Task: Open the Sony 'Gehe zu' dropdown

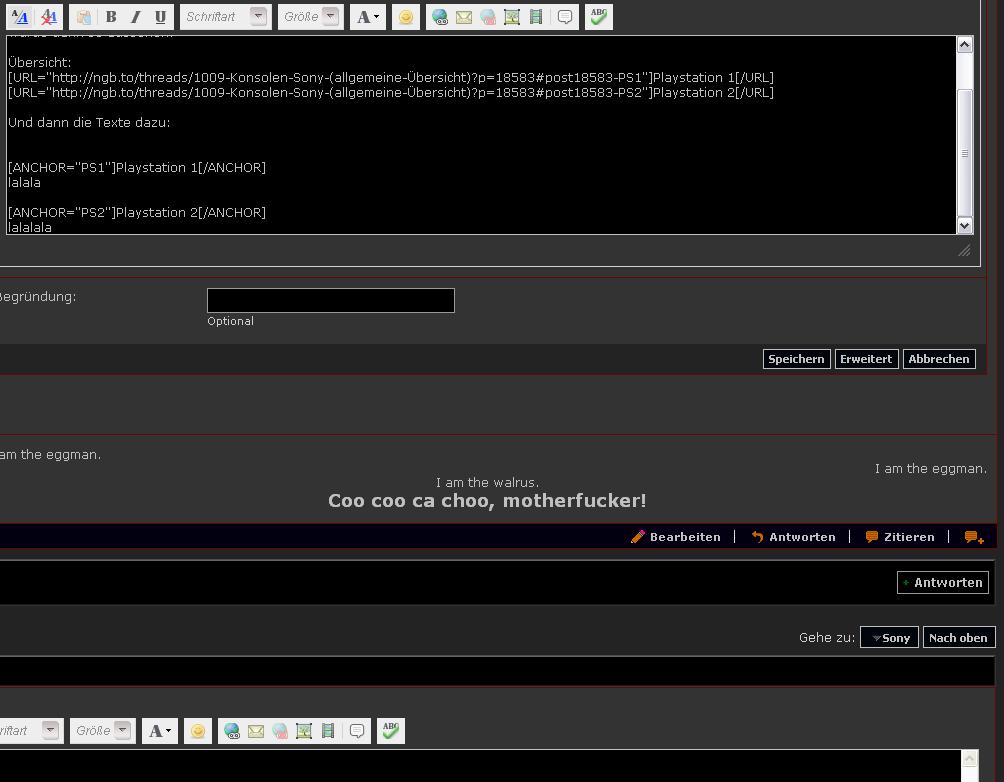Action: pos(889,638)
